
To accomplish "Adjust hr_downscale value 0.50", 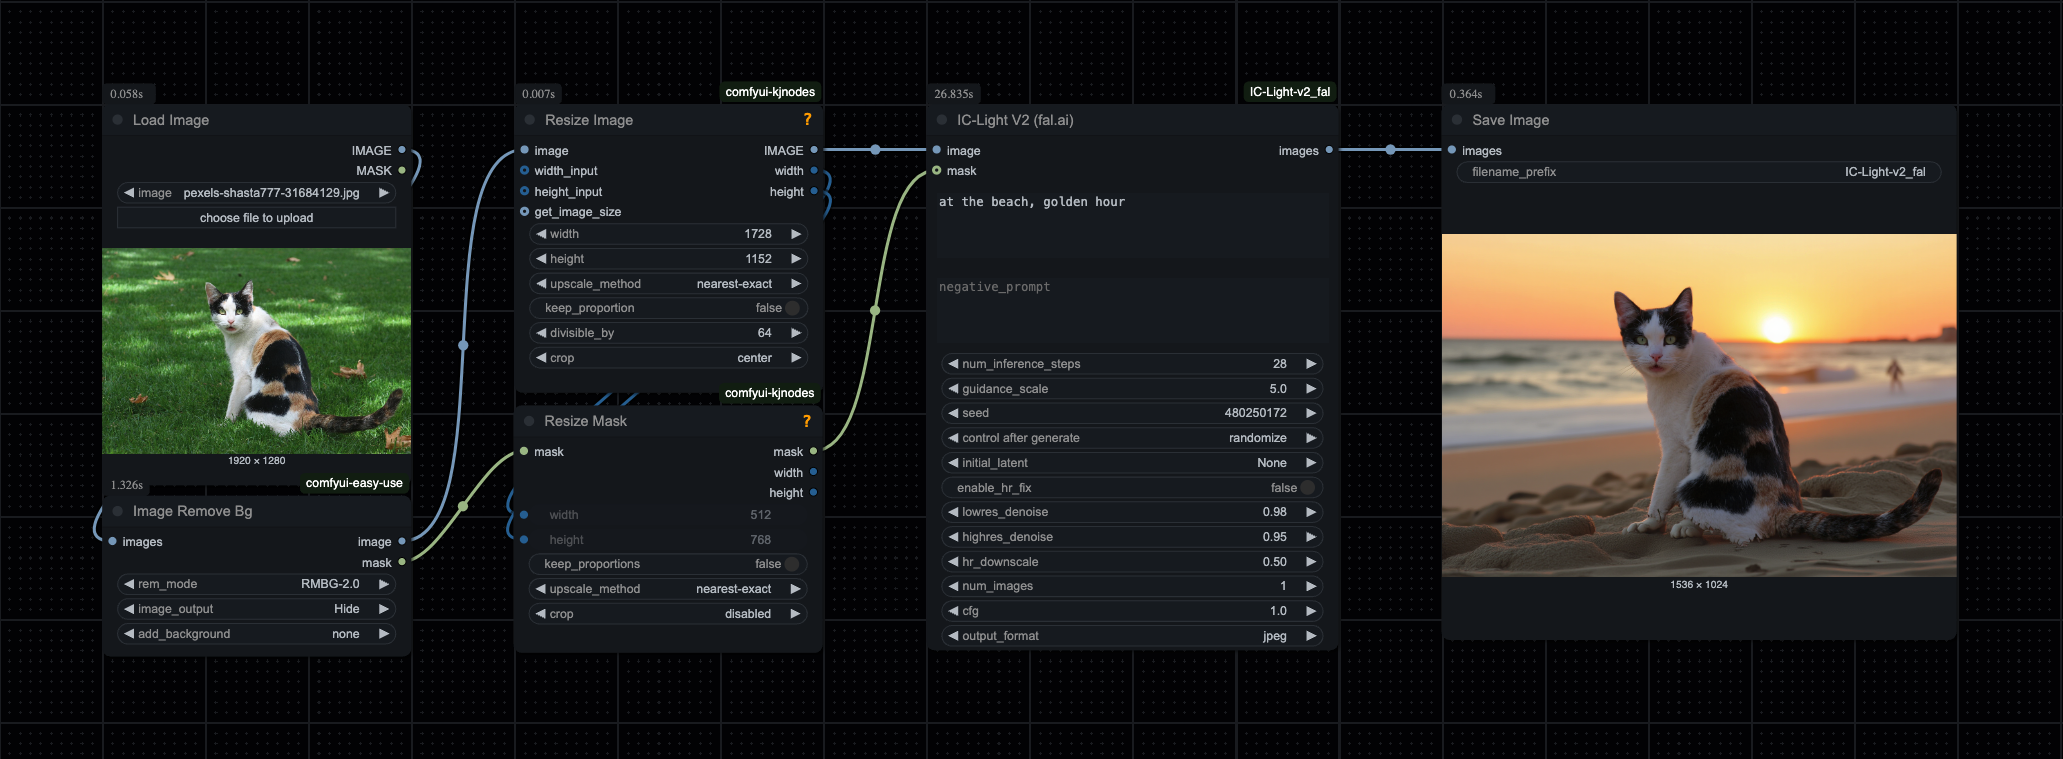I will 1131,562.
